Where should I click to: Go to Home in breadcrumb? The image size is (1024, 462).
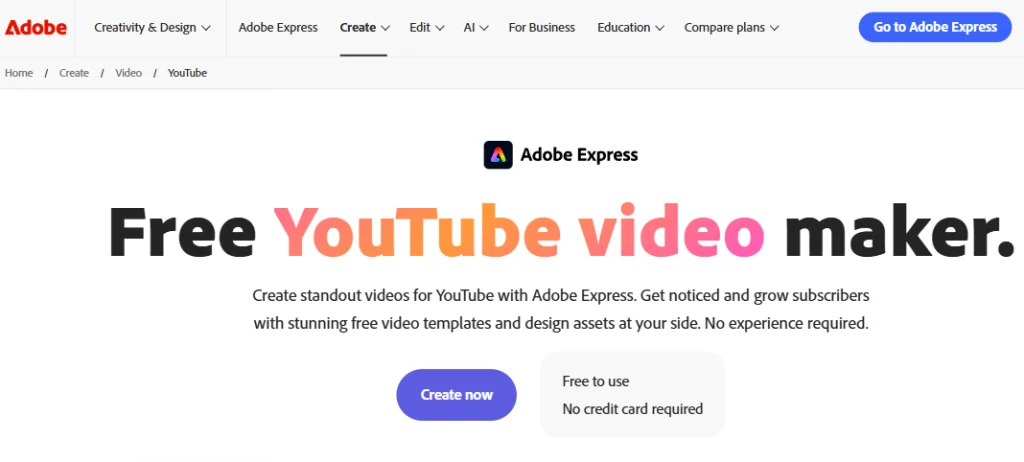tap(19, 73)
